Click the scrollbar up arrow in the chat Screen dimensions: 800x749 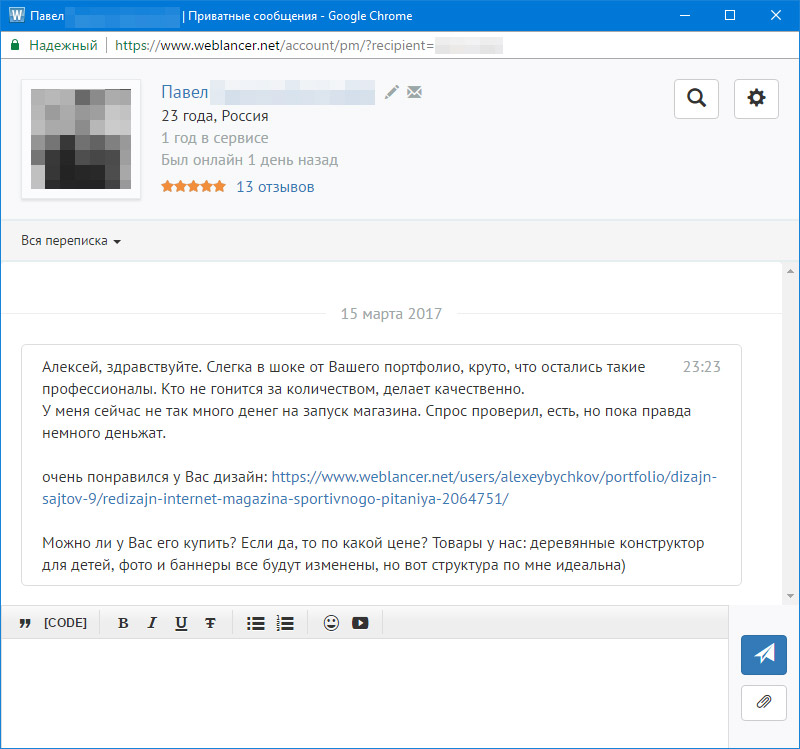click(x=790, y=271)
